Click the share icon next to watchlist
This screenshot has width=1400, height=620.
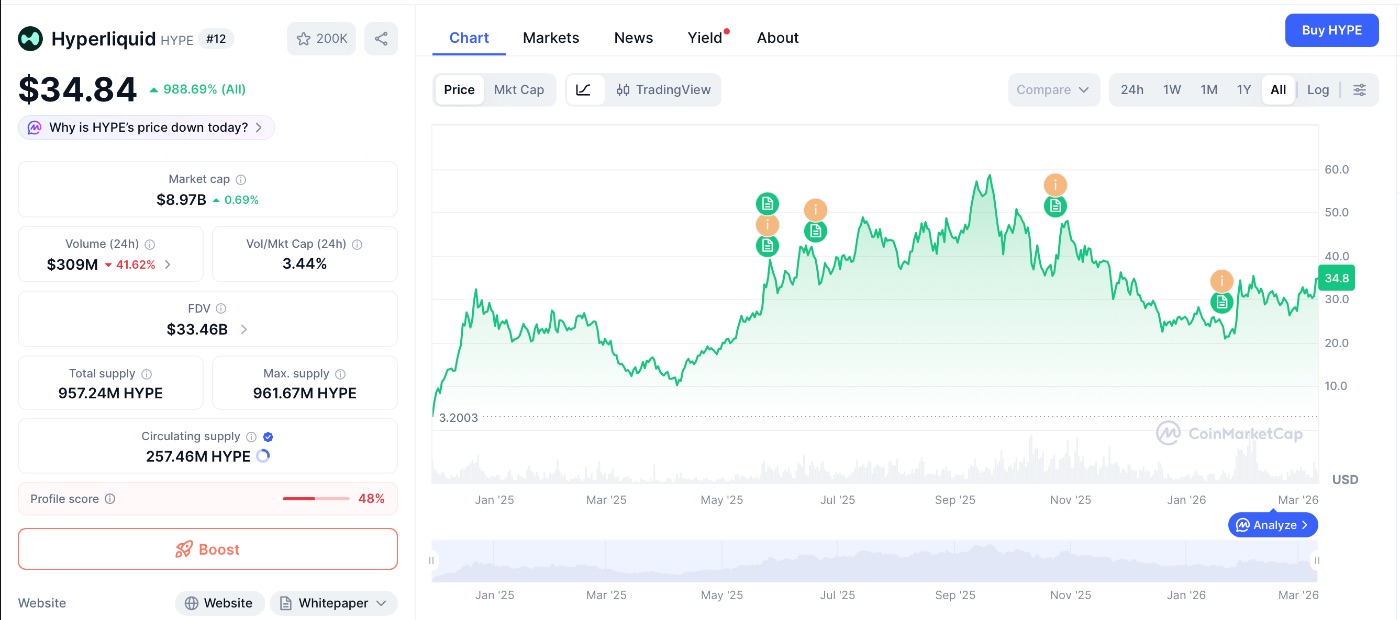pos(381,39)
